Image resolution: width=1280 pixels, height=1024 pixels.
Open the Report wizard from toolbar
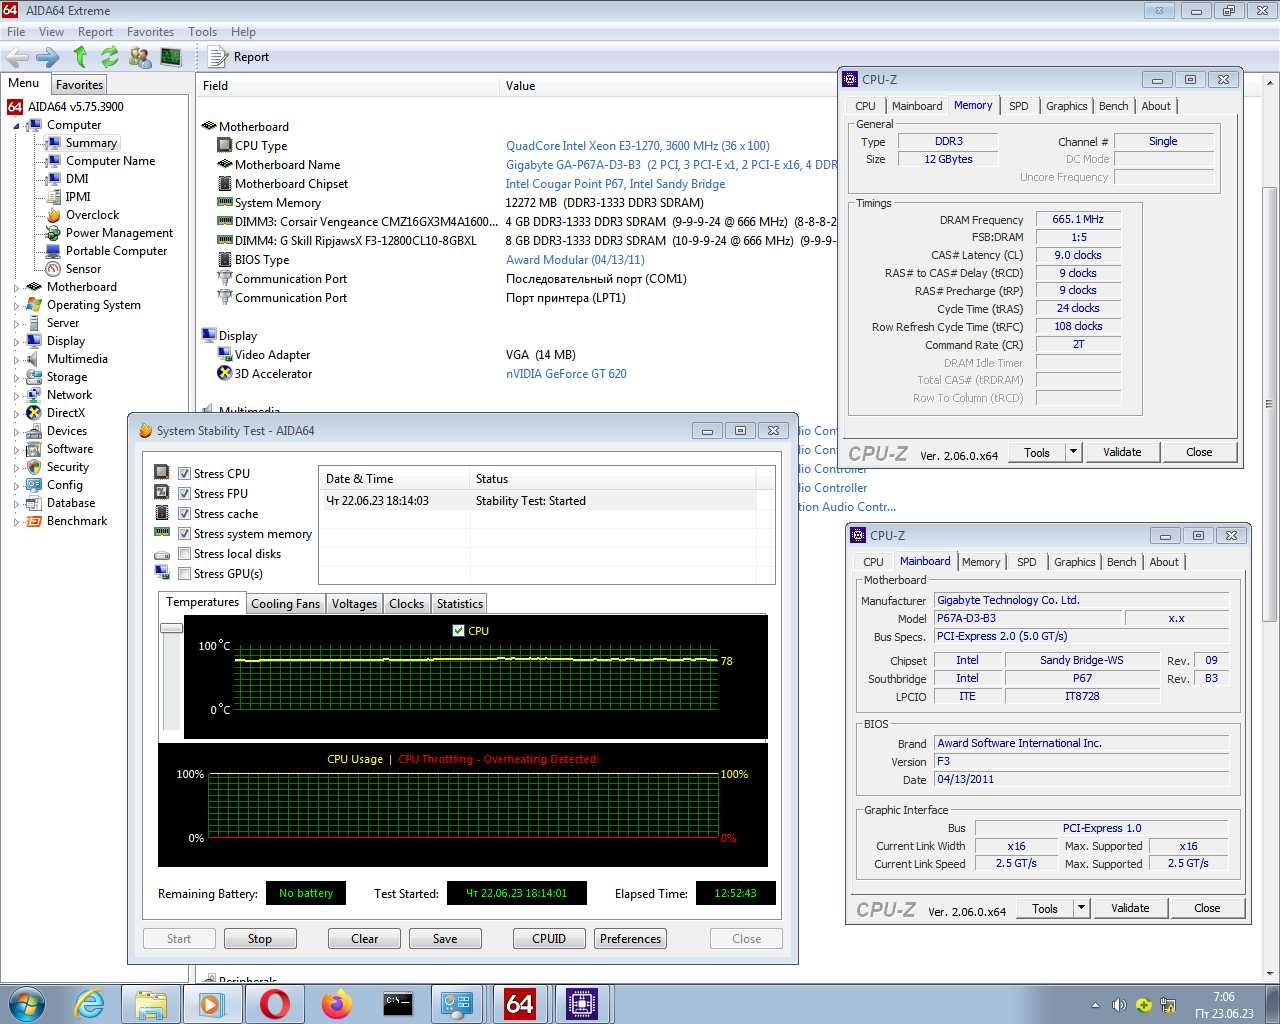[239, 57]
